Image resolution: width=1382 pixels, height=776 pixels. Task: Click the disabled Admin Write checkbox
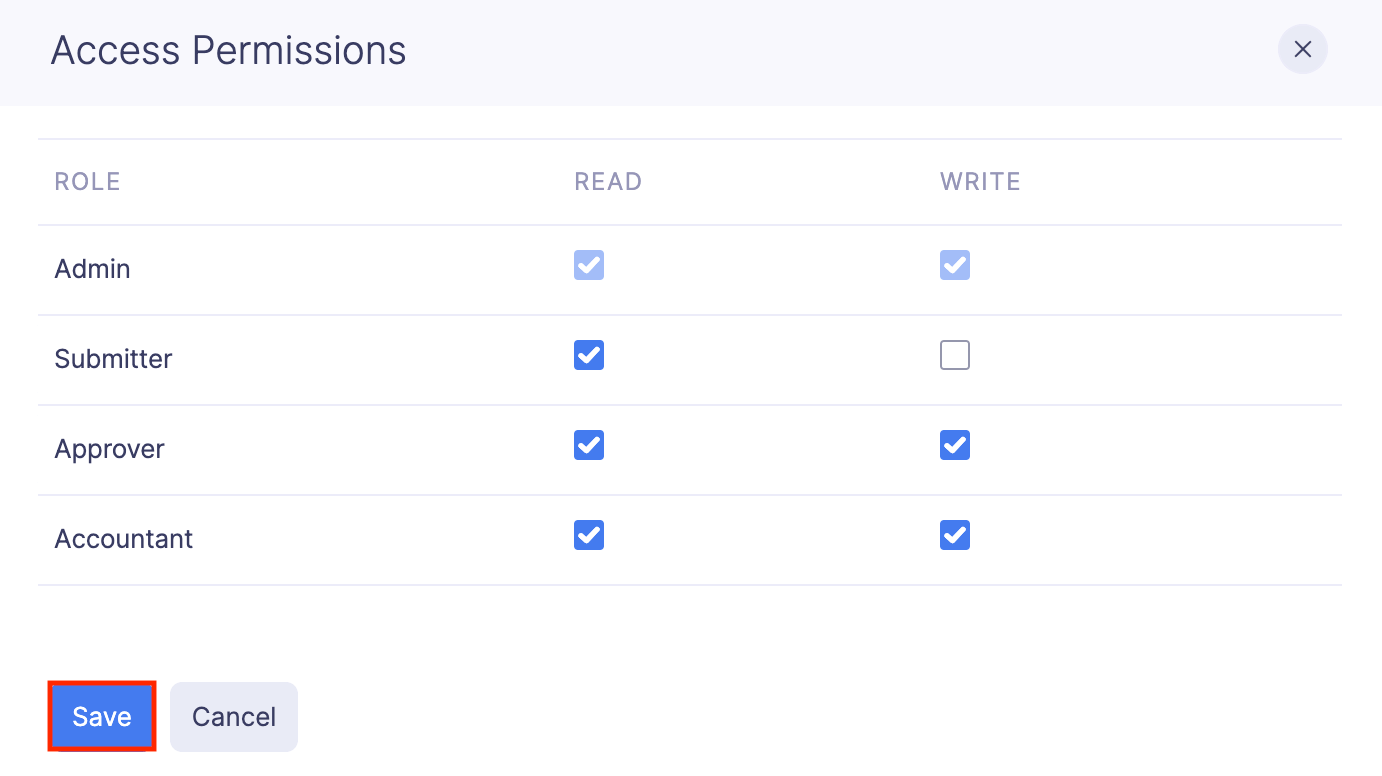pyautogui.click(x=955, y=265)
